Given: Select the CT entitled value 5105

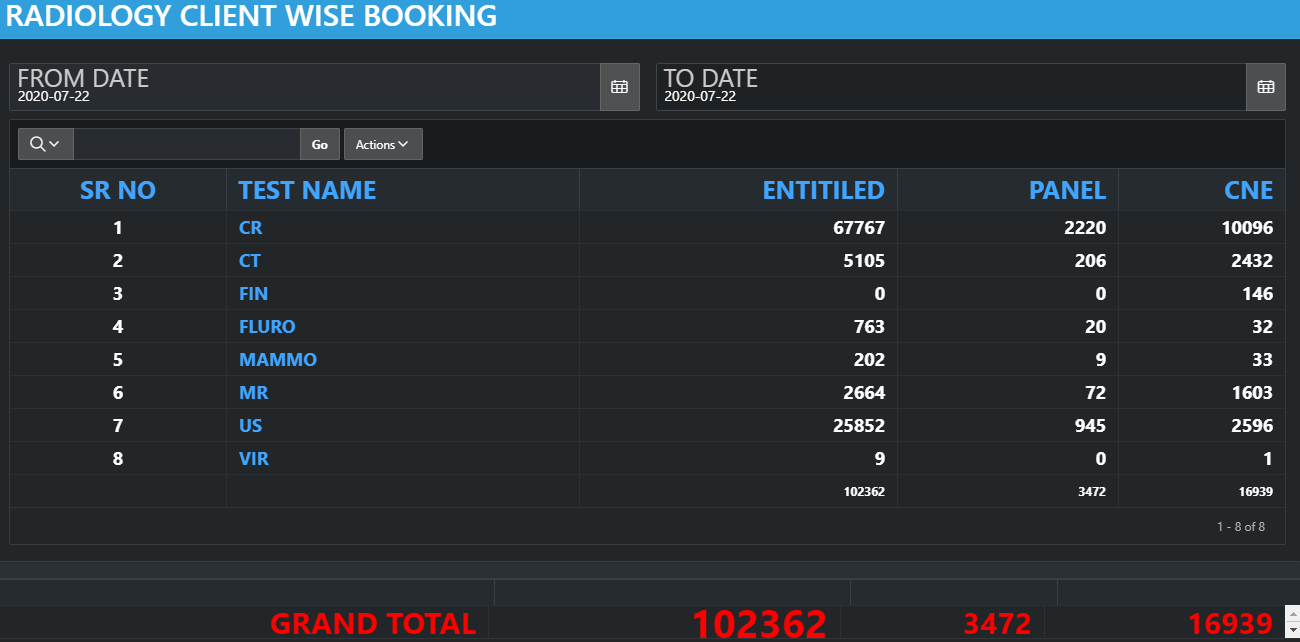Looking at the screenshot, I should (864, 261).
